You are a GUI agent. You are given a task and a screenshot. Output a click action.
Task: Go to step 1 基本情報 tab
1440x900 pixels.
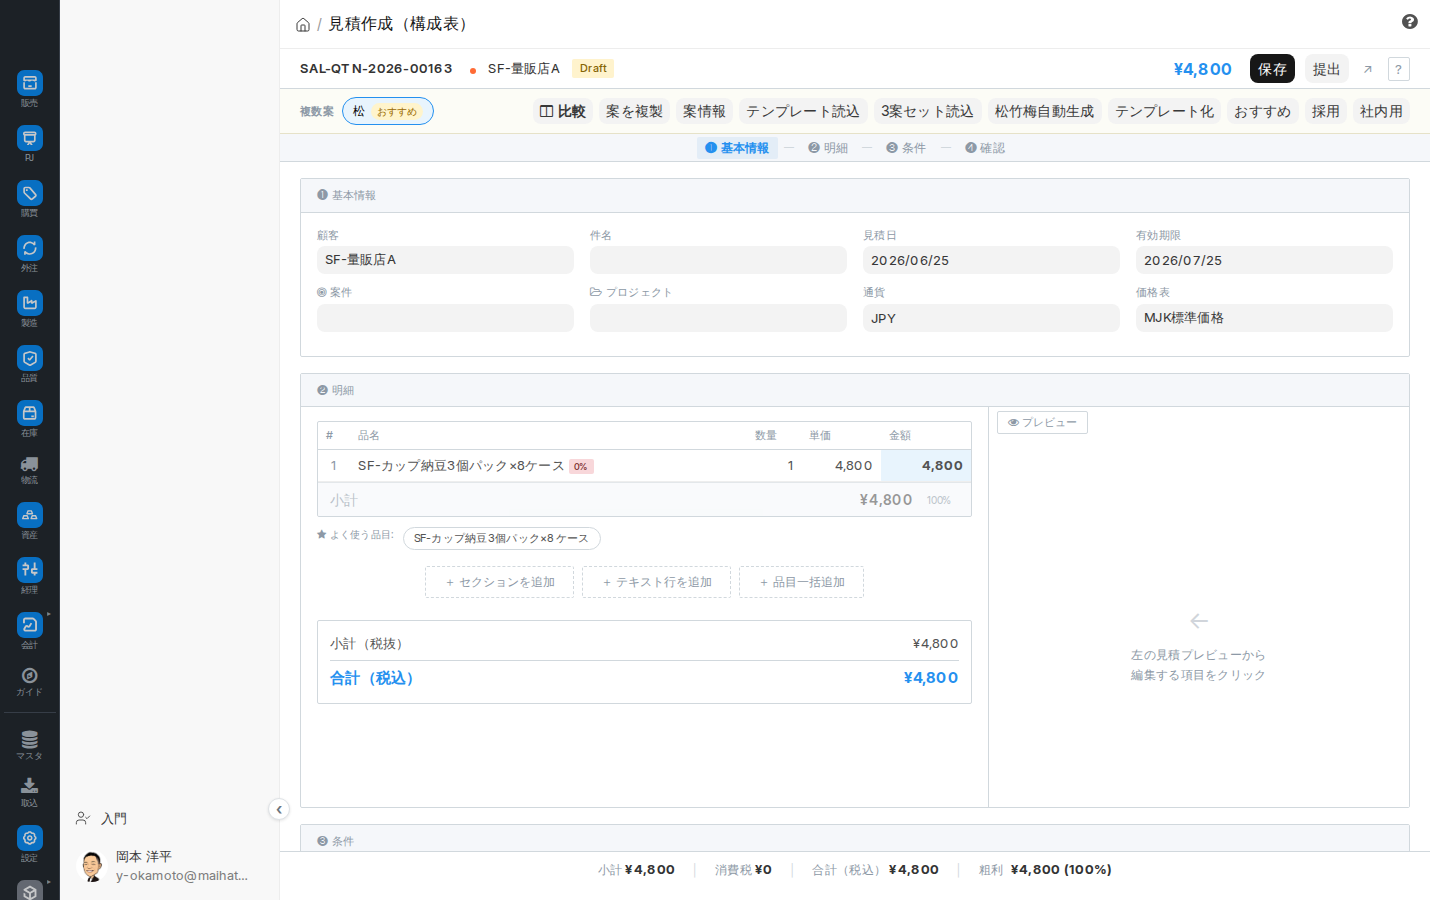click(737, 148)
